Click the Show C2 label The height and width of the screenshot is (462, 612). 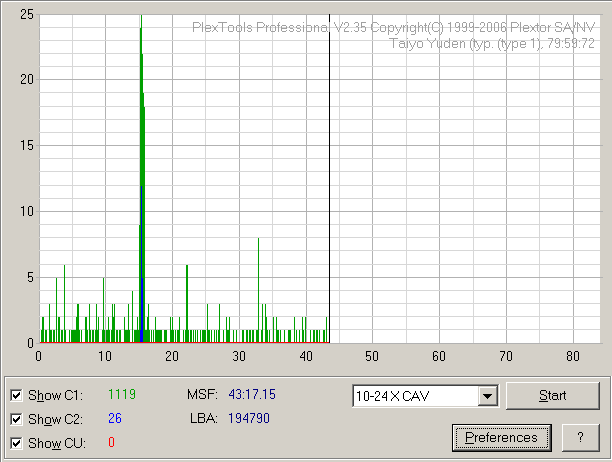pyautogui.click(x=55, y=419)
